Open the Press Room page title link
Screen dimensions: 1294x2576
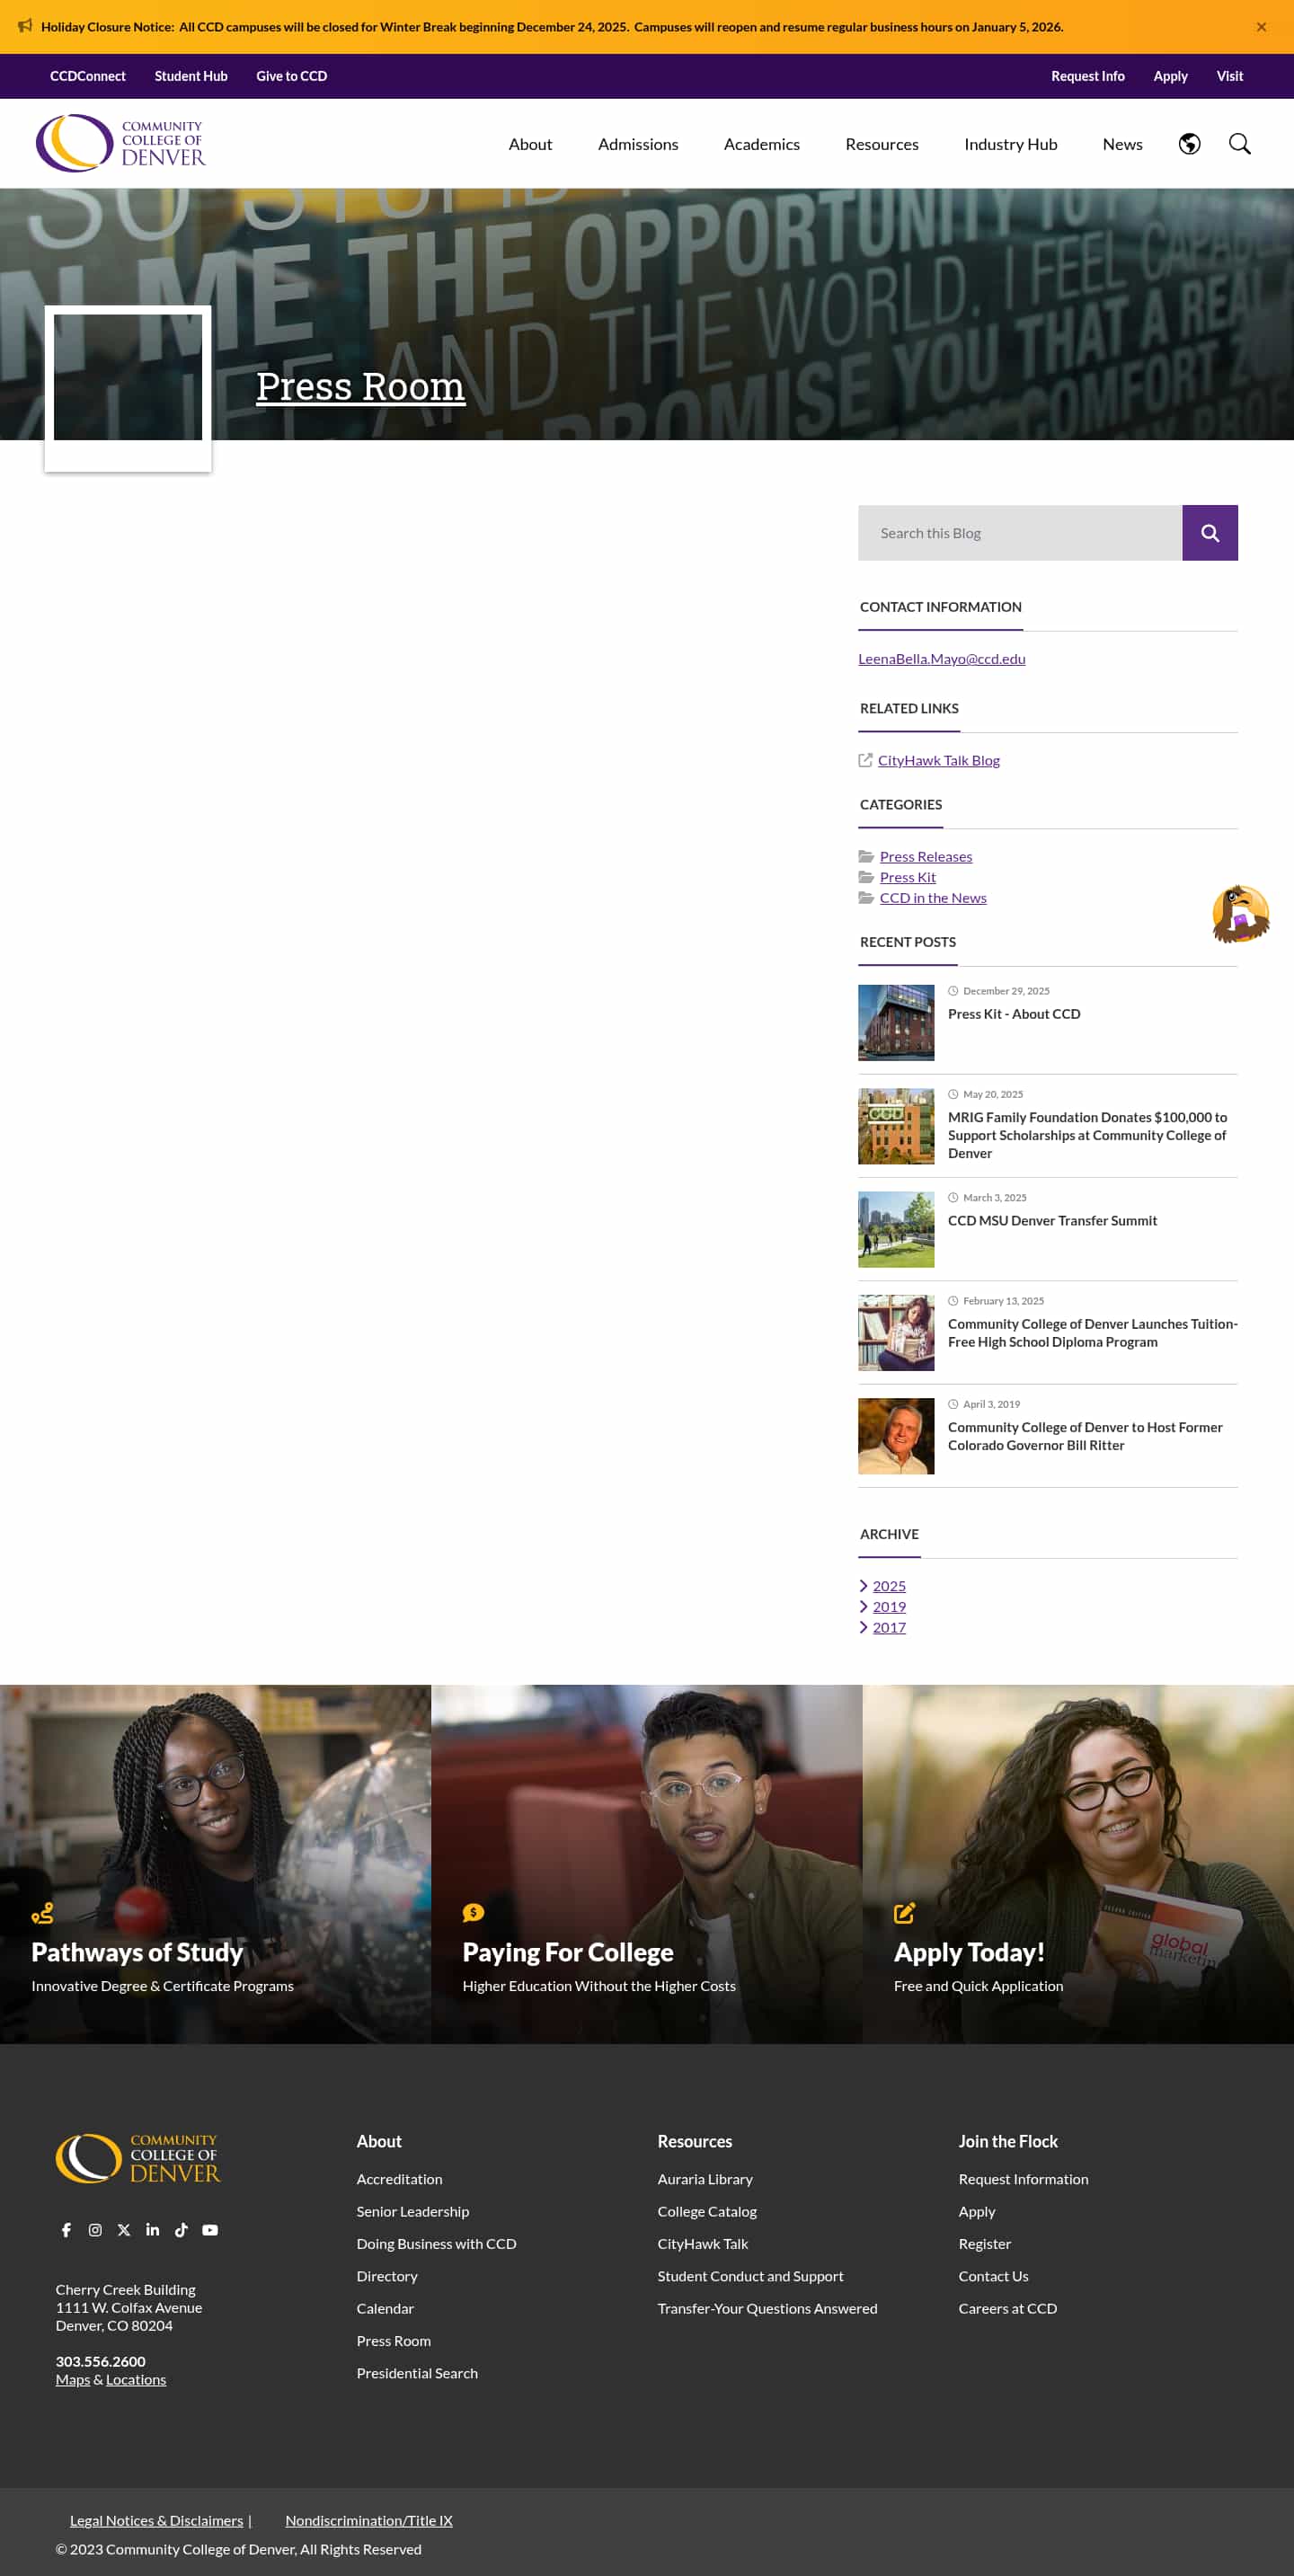pos(360,386)
